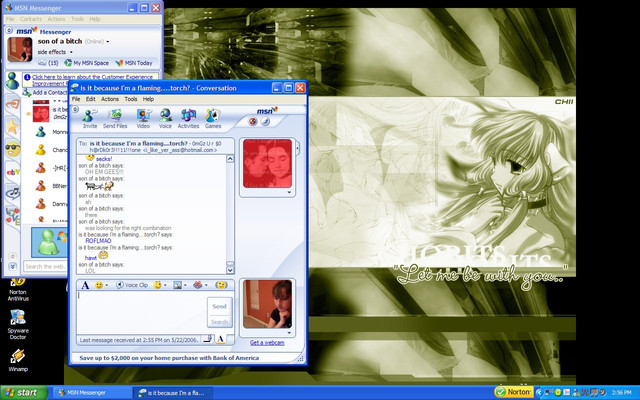Send a nudge
640x400 pixels.
(x=221, y=285)
